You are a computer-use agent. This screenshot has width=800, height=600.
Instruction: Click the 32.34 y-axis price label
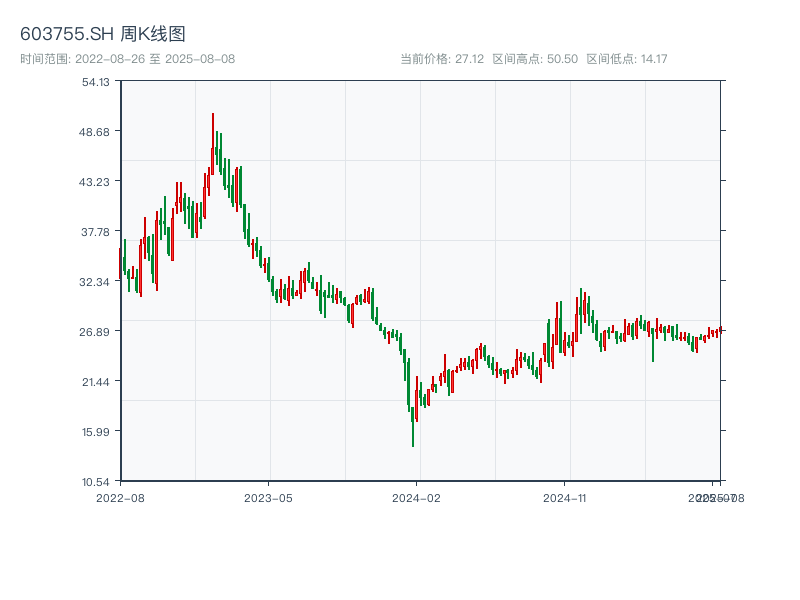click(x=96, y=282)
